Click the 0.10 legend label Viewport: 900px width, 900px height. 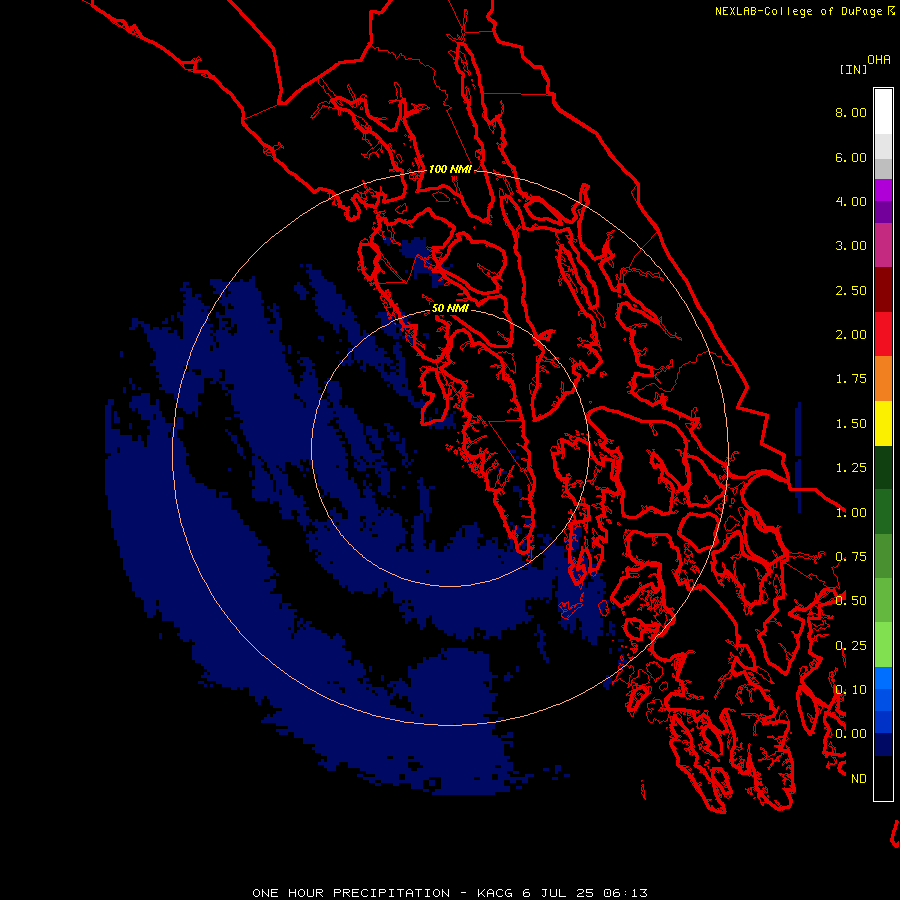tap(851, 690)
